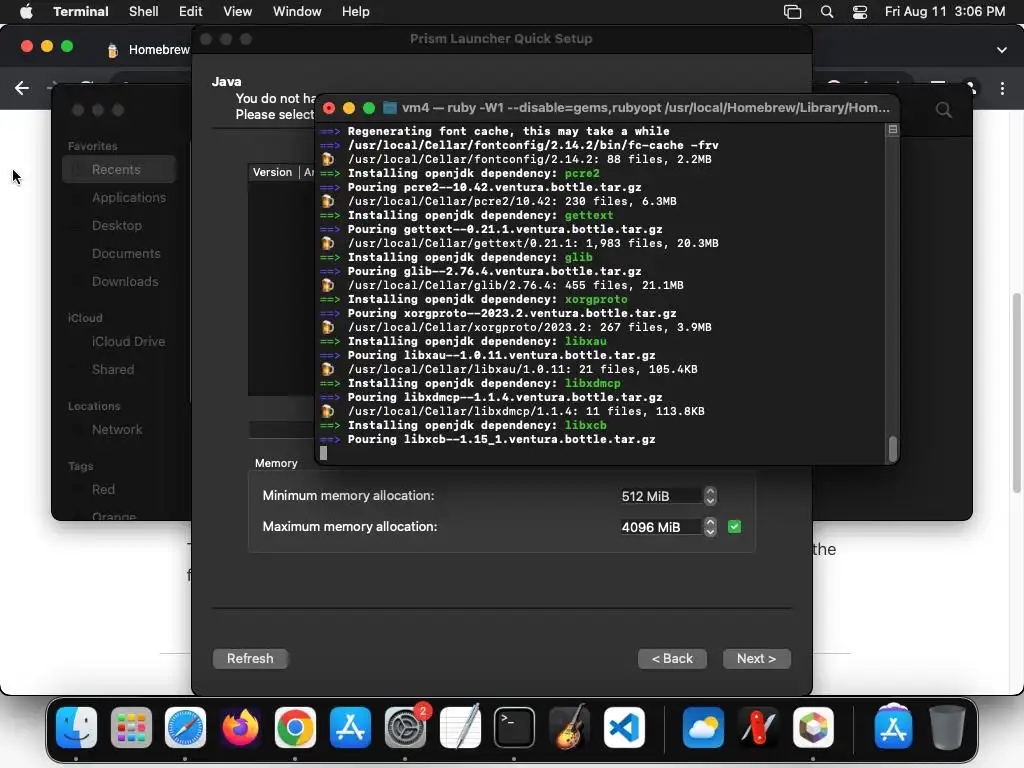Click the Stage Manager windows icon in menu bar
Screen dimensions: 1024x768
(x=792, y=12)
